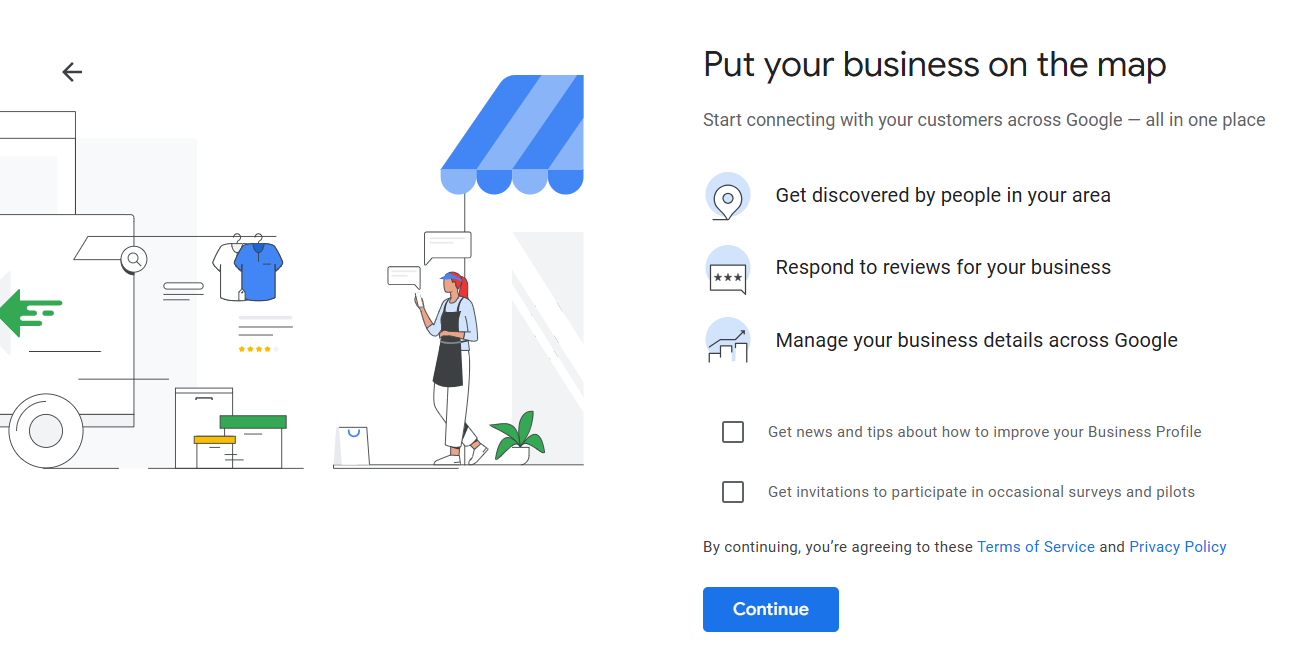Enable news and tips checkbox
The image size is (1298, 655).
coord(733,432)
